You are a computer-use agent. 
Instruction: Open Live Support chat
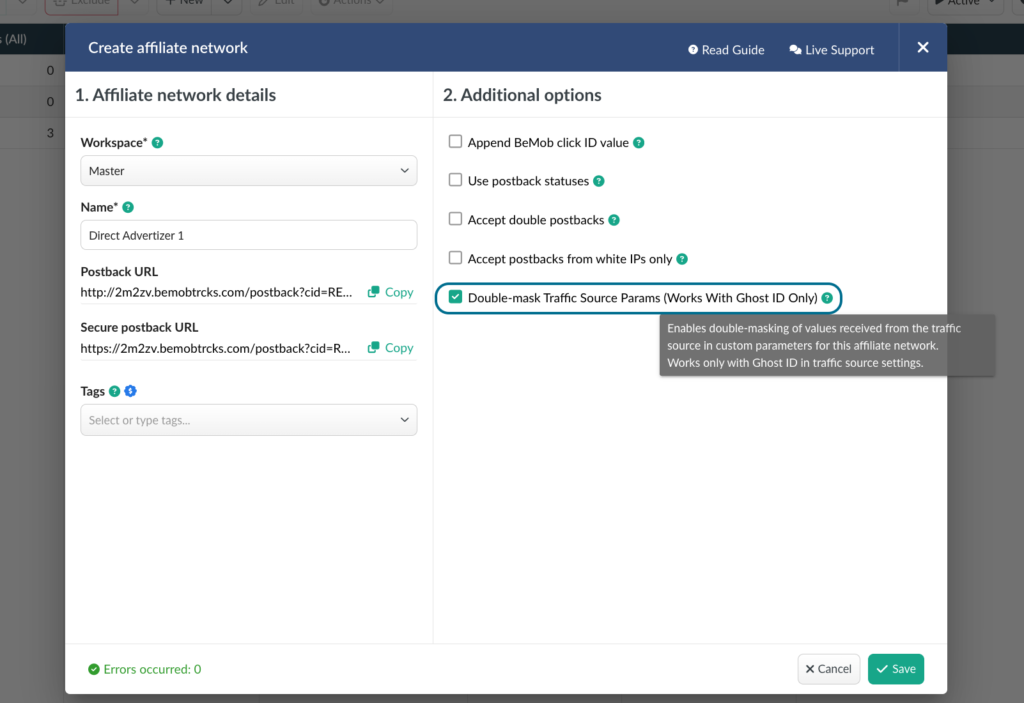coord(831,50)
